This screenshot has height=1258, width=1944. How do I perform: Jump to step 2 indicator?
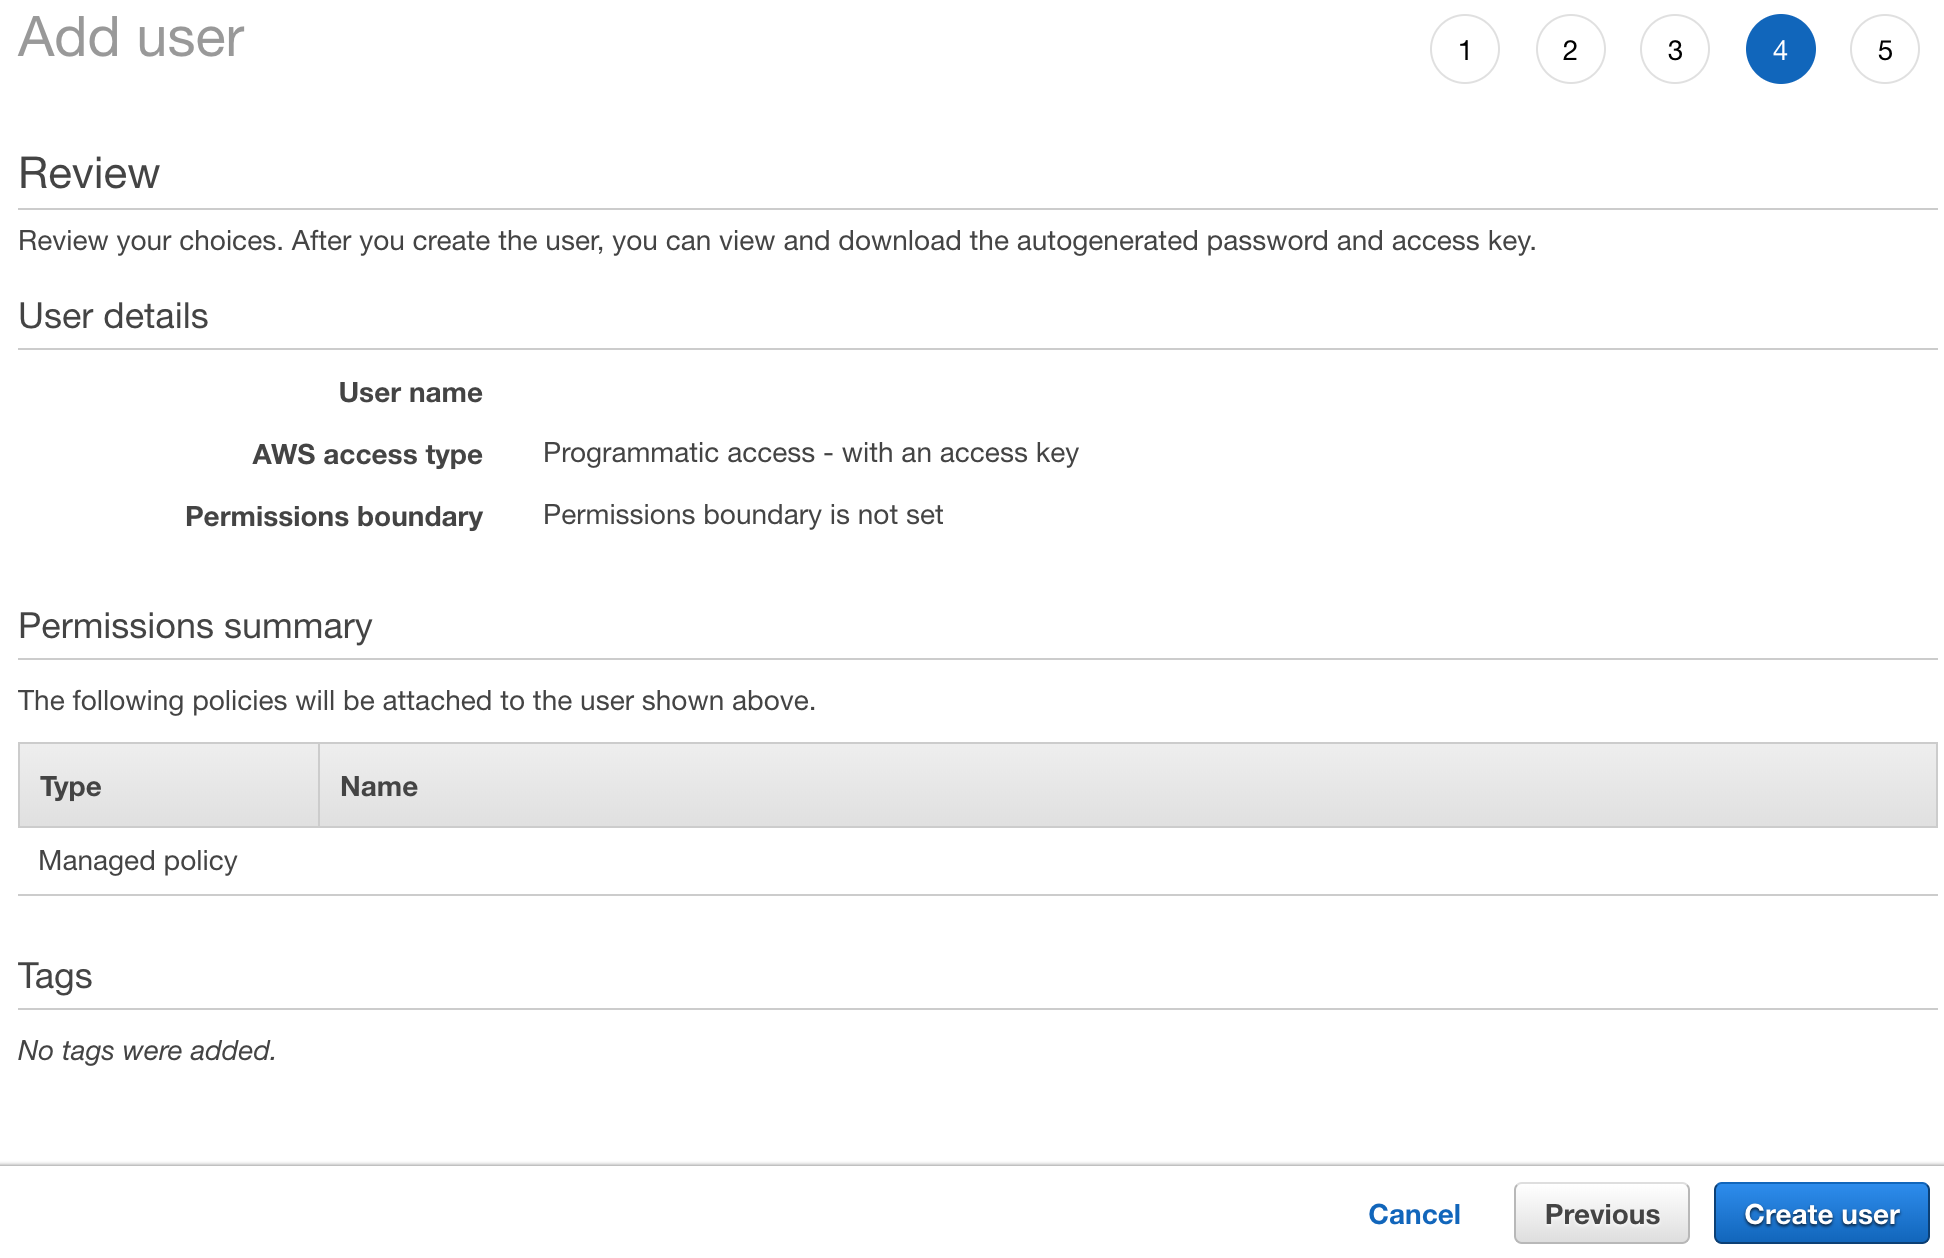1569,50
